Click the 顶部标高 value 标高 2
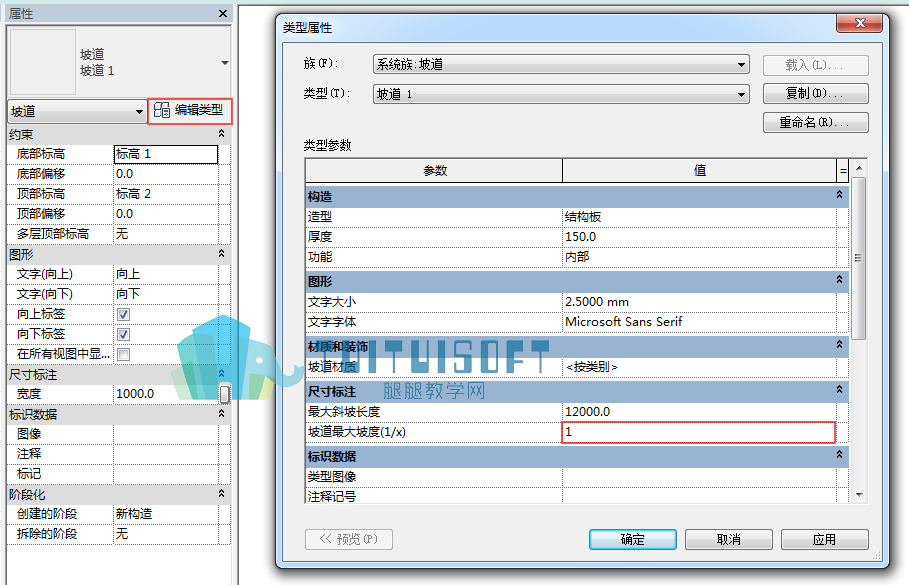Image resolution: width=909 pixels, height=585 pixels. (x=166, y=194)
